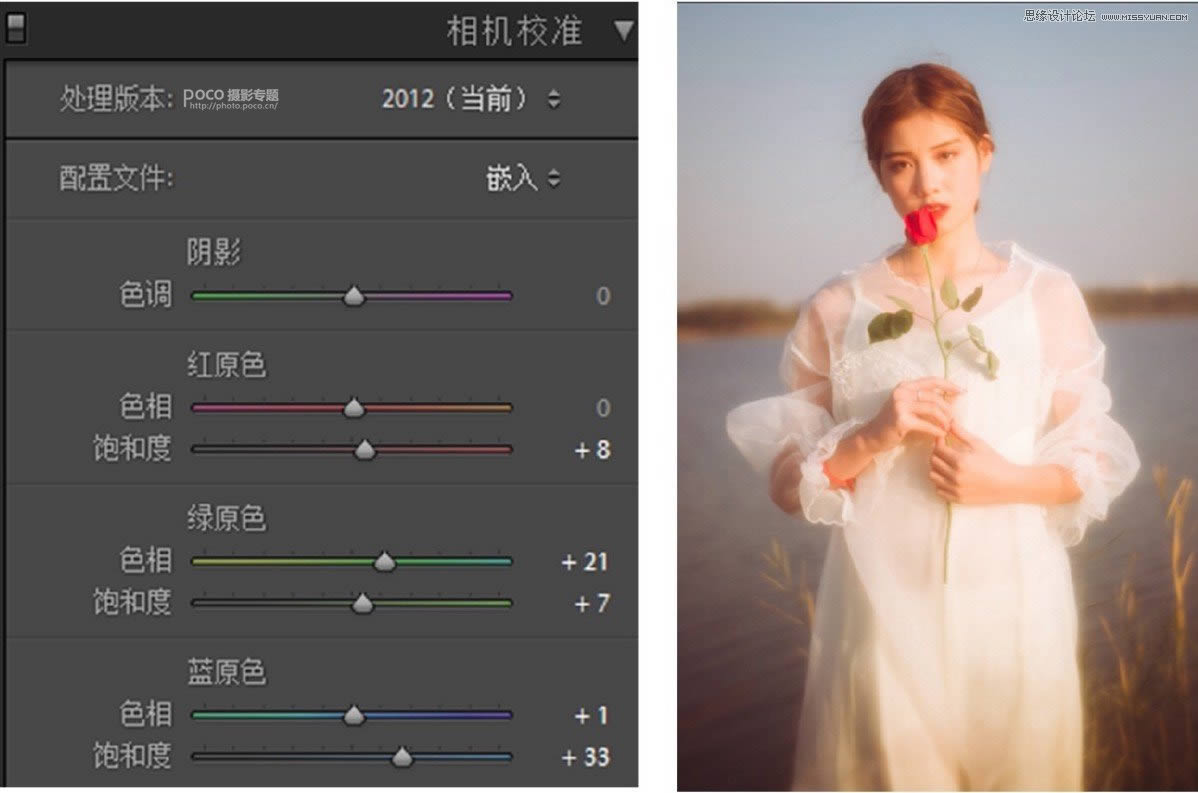Screen dimensions: 1198x793
Task: Click the 绿原色 色相 slider handle
Action: [384, 562]
